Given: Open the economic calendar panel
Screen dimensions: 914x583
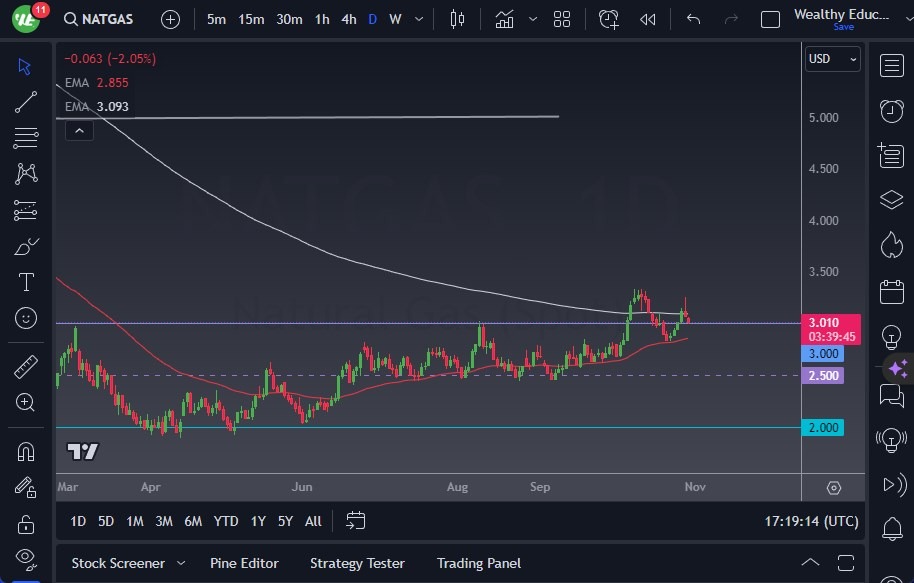Looking at the screenshot, I should 891,291.
